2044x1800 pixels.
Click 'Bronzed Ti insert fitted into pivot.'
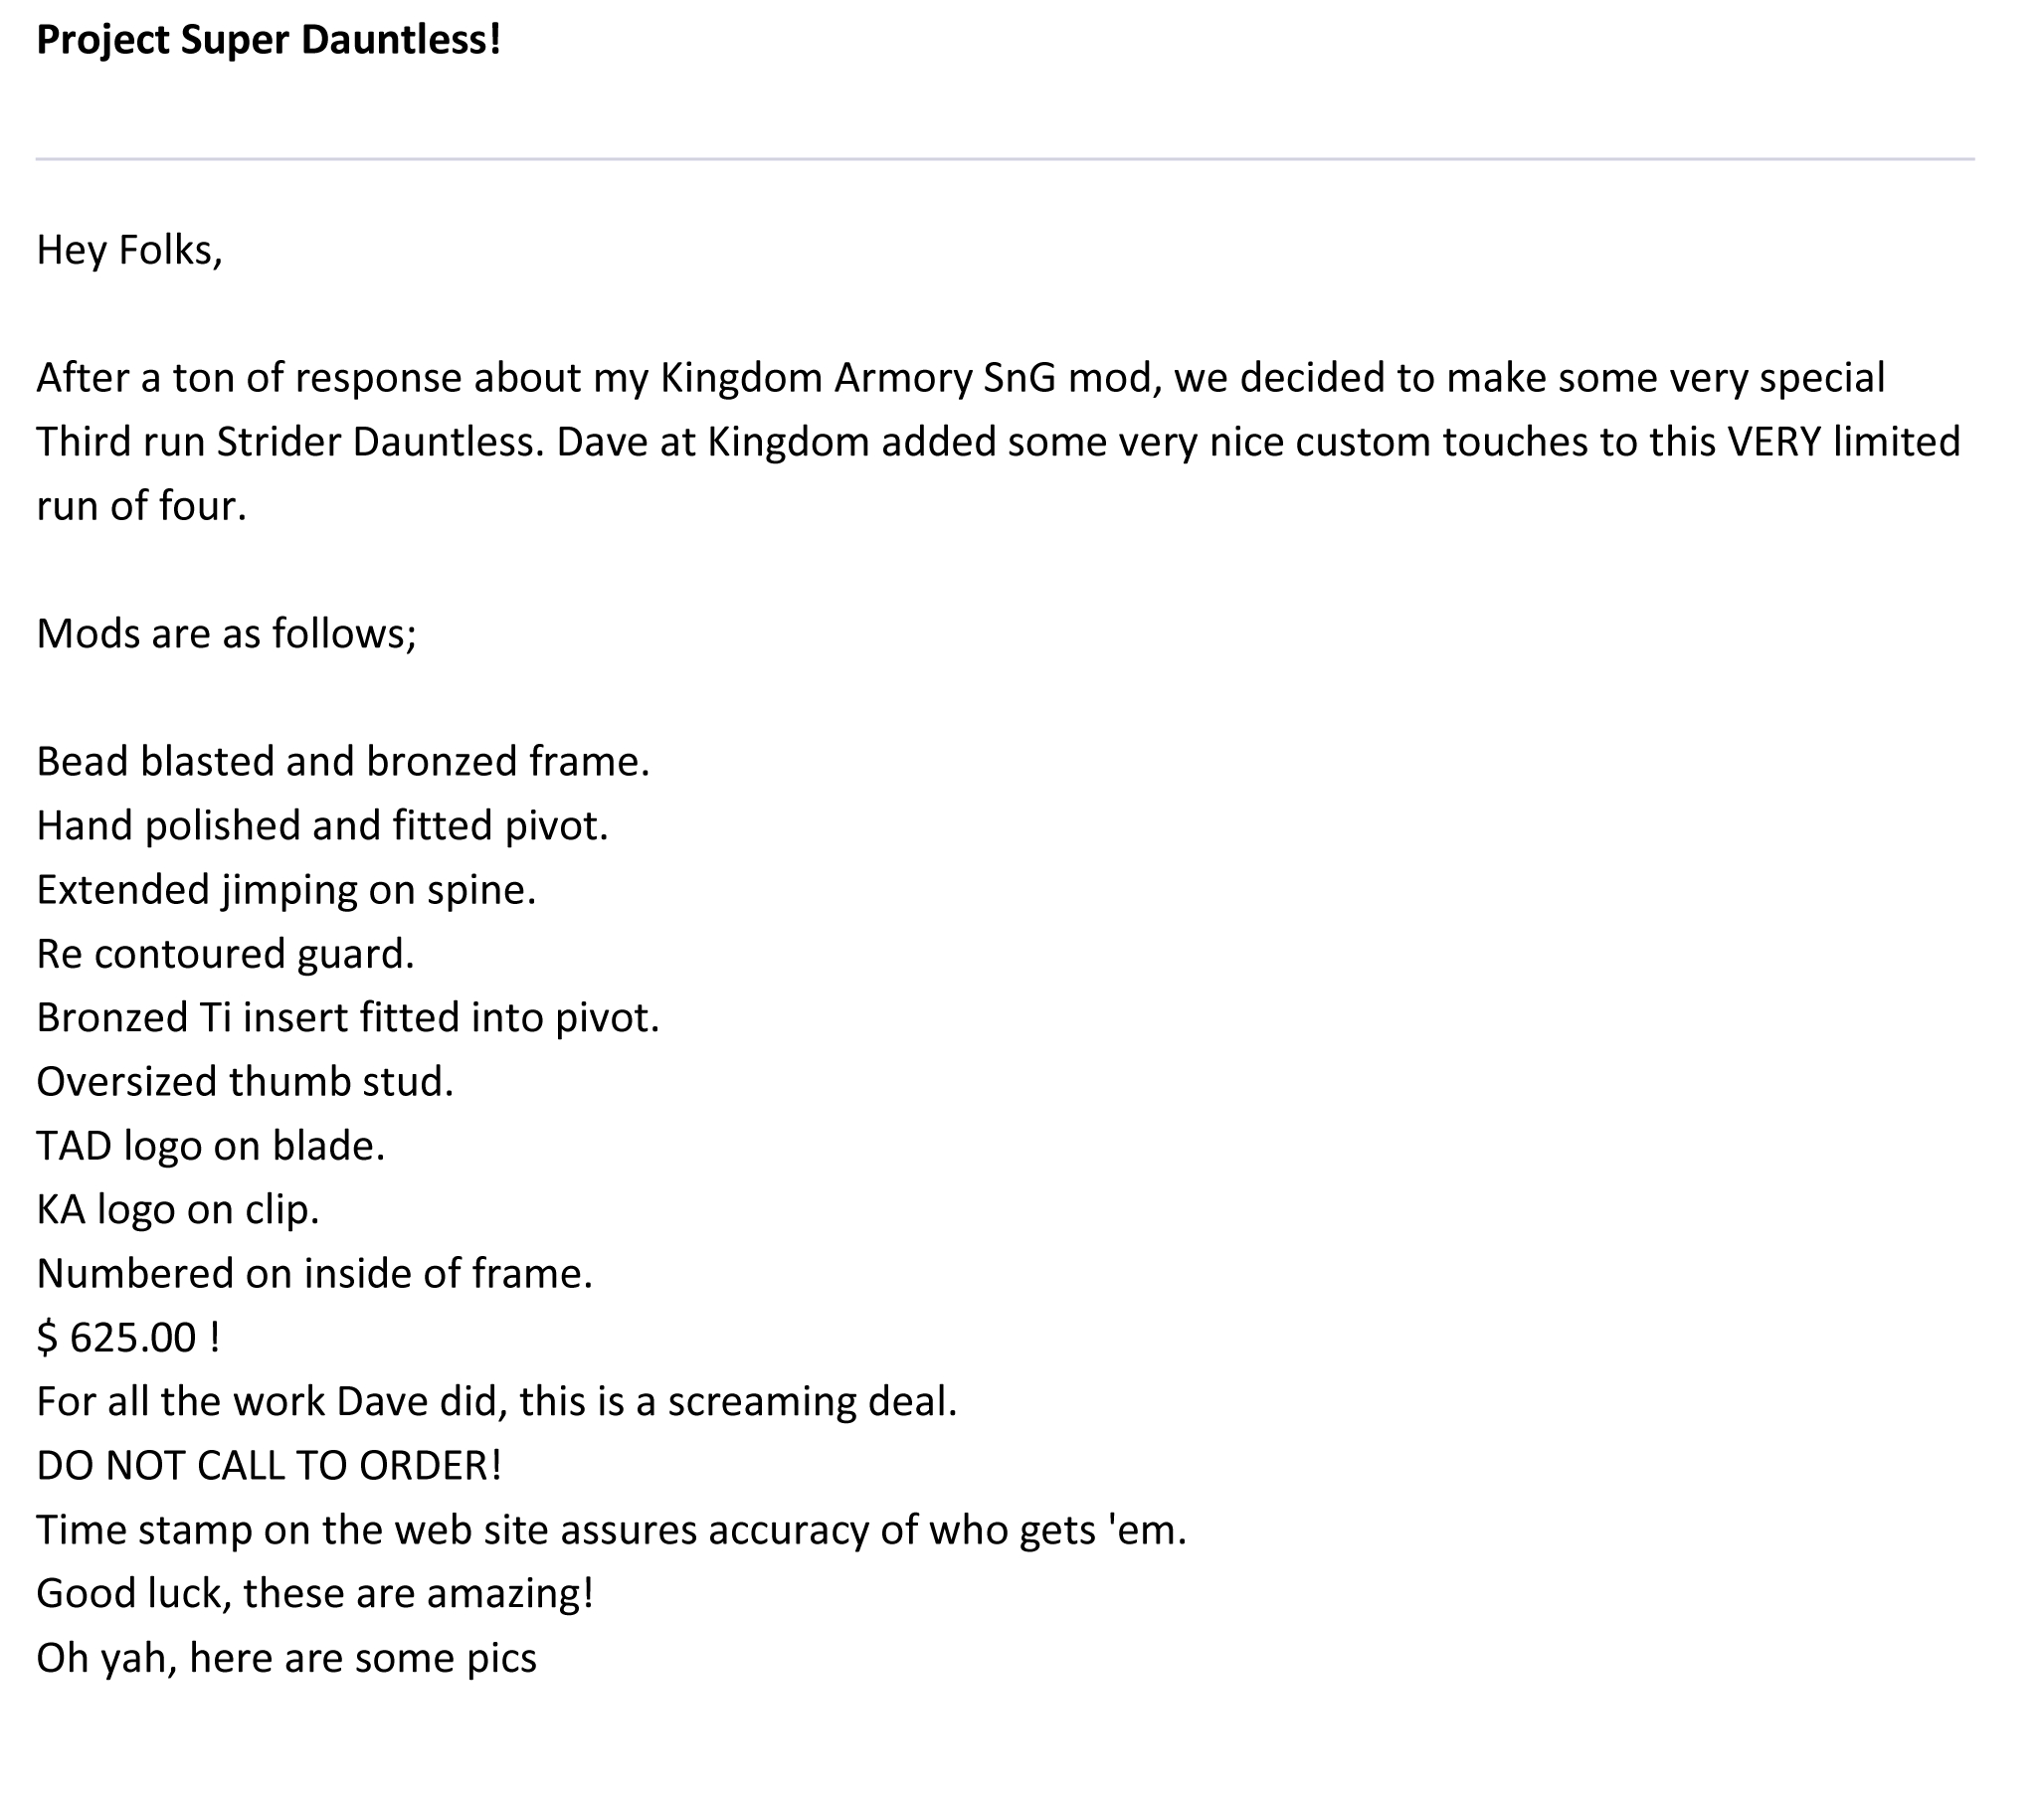pos(348,1018)
